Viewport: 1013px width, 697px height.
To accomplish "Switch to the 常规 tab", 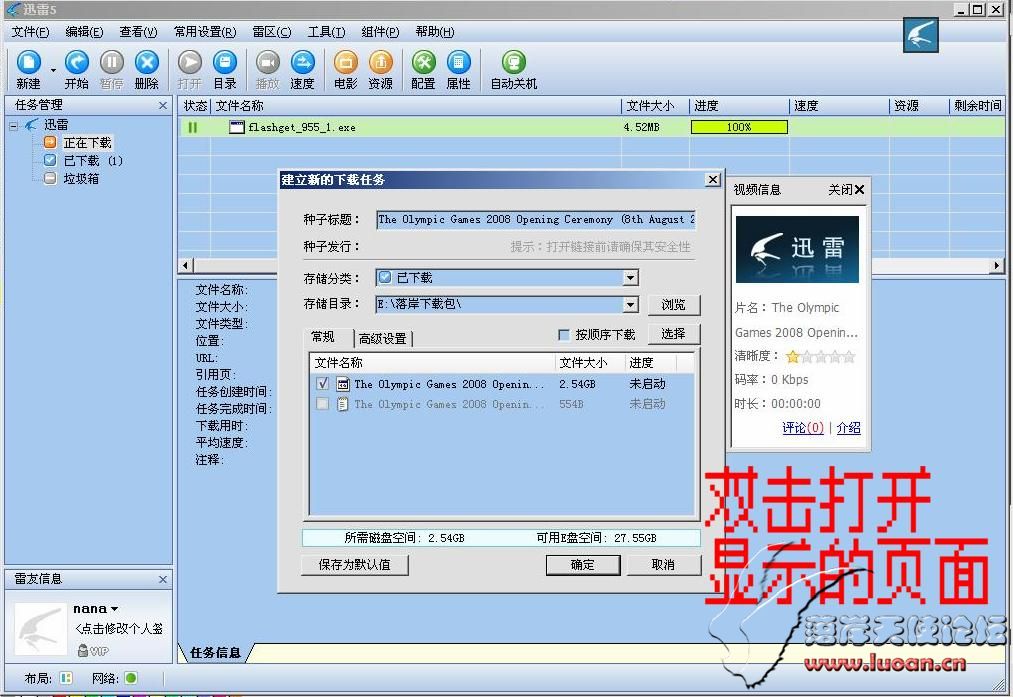I will point(322,337).
